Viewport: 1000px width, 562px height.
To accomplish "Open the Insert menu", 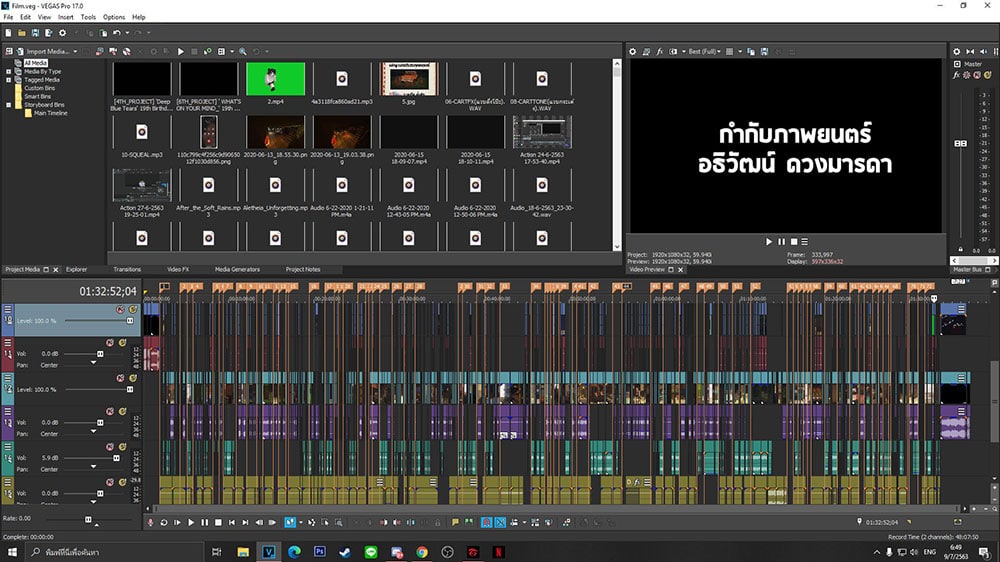I will [66, 17].
